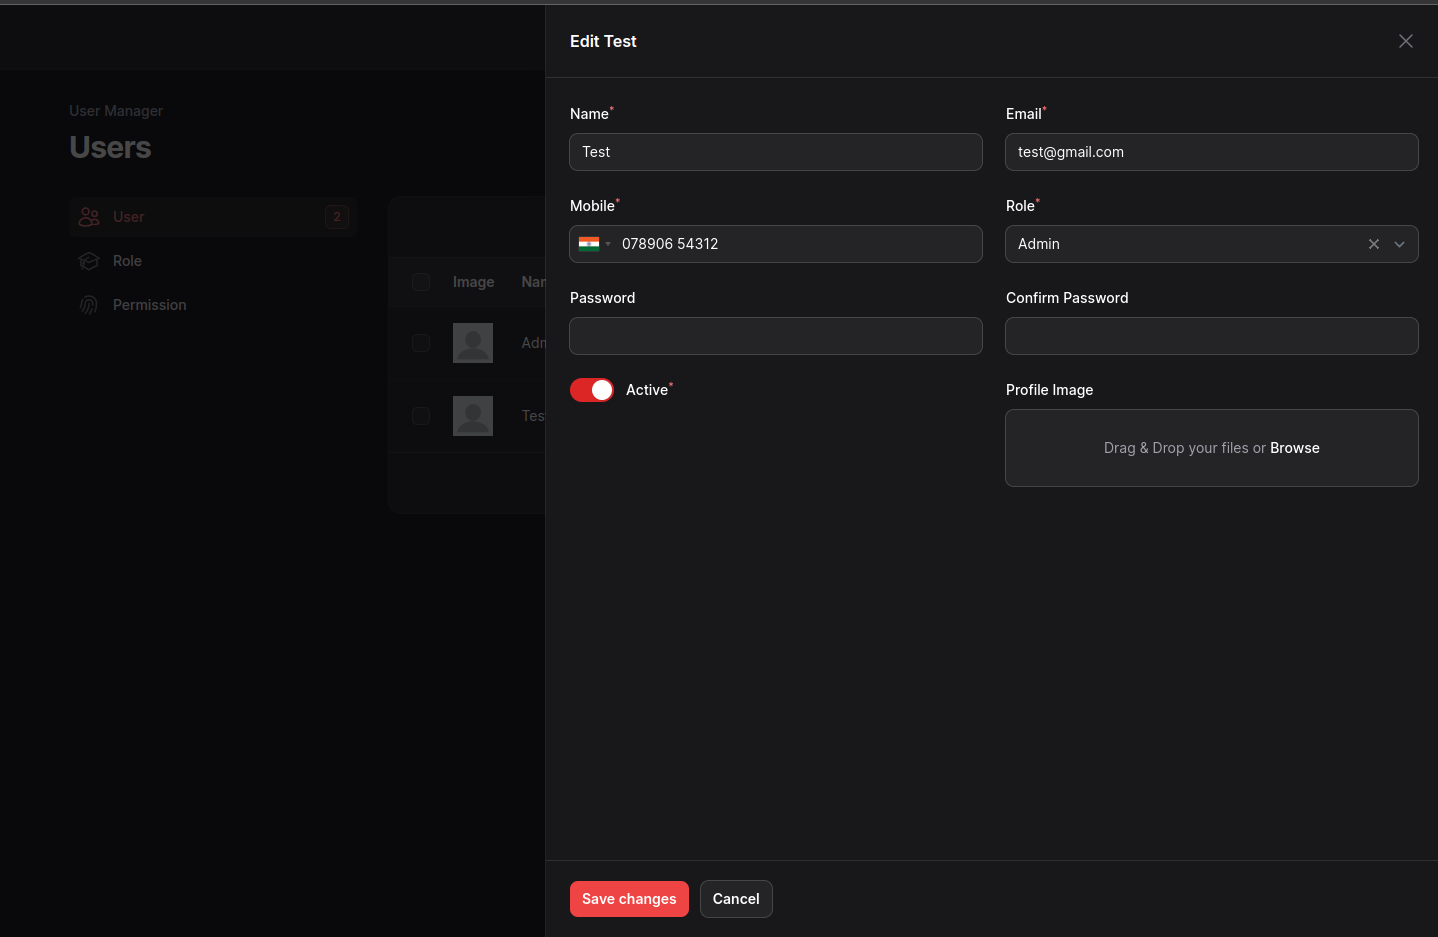This screenshot has width=1438, height=937.
Task: Select the User icon in the sidebar
Action: (x=88, y=217)
